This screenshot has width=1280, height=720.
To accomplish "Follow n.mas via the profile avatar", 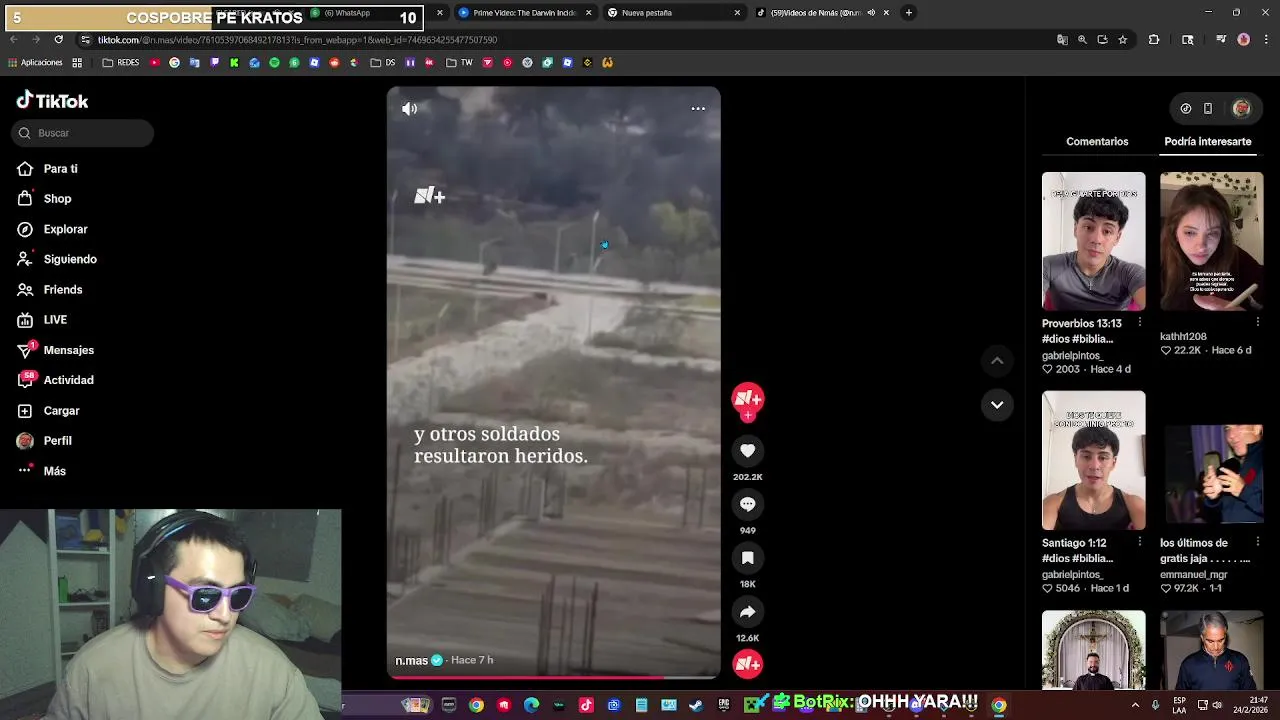I will 748,399.
